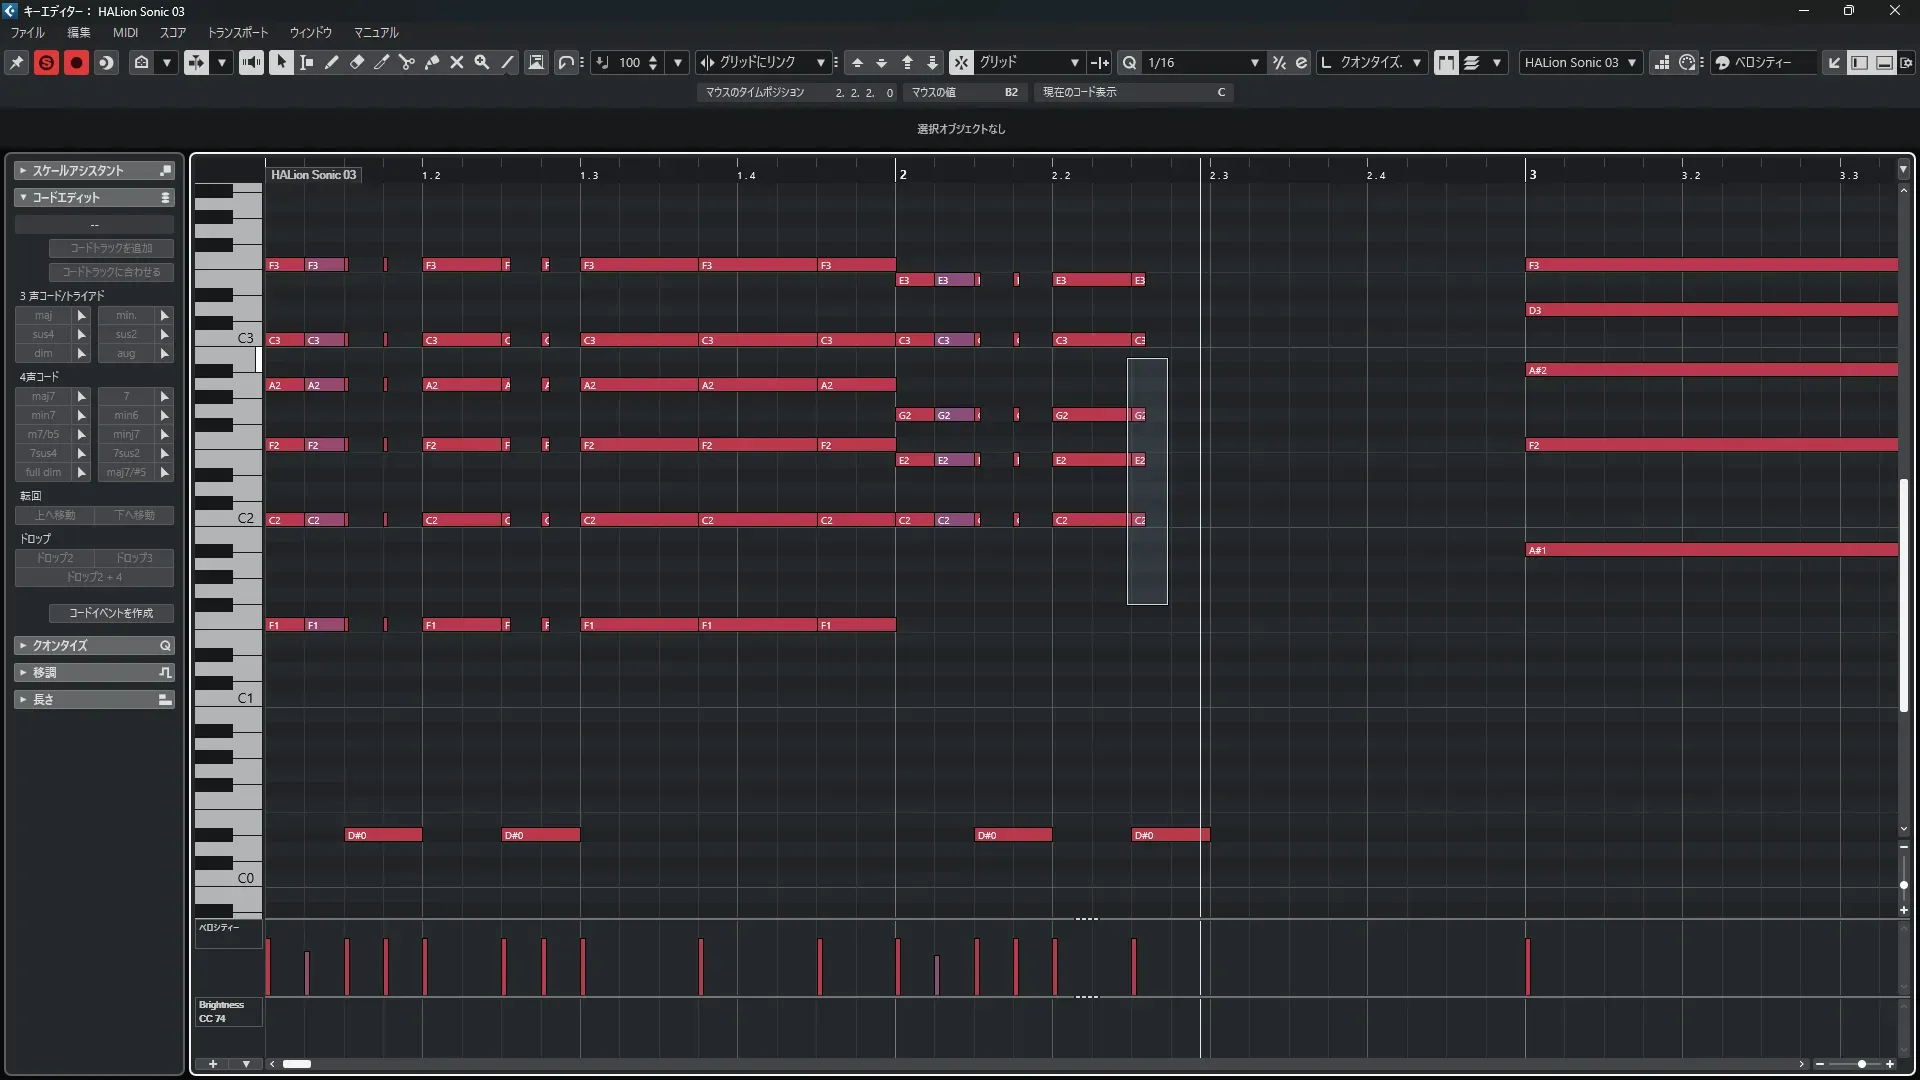Choose the Split scissors tool
This screenshot has height=1080, width=1920.
[x=407, y=62]
